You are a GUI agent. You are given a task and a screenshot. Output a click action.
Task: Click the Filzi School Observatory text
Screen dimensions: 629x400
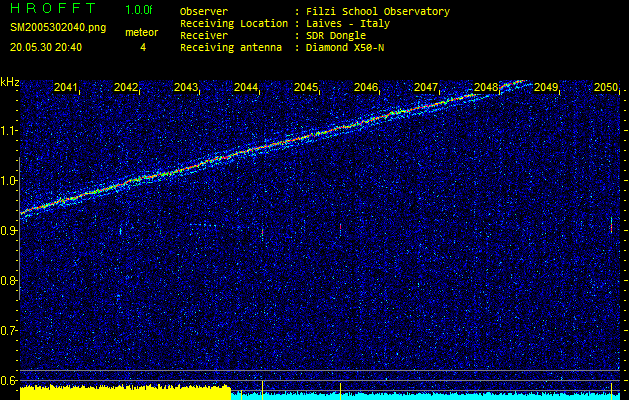tap(377, 12)
